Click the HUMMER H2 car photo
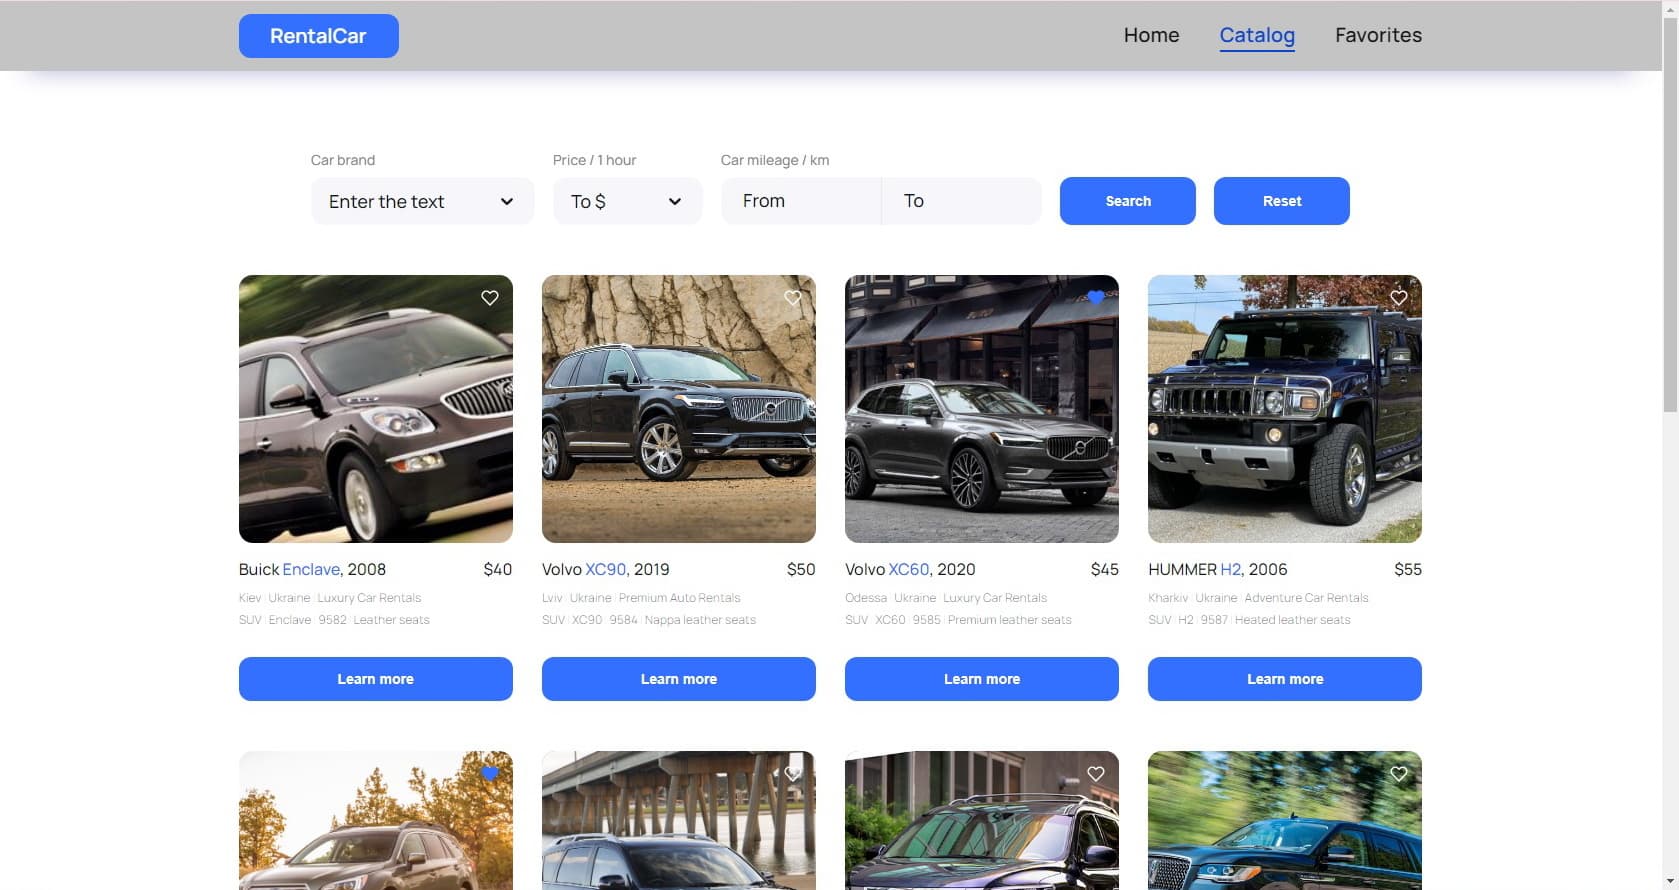 [x=1285, y=409]
